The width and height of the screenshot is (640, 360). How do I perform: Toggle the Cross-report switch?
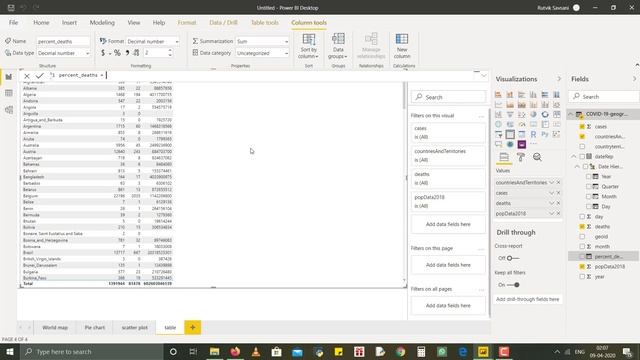click(x=513, y=258)
